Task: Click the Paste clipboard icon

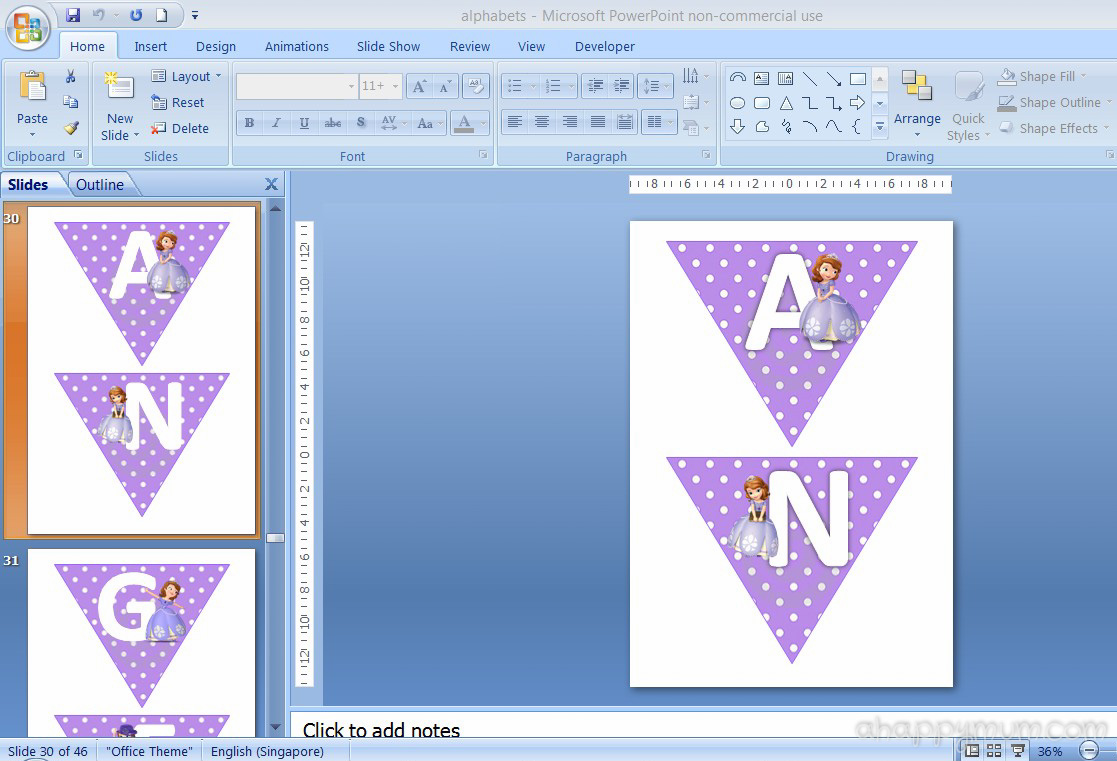Action: click(x=32, y=86)
